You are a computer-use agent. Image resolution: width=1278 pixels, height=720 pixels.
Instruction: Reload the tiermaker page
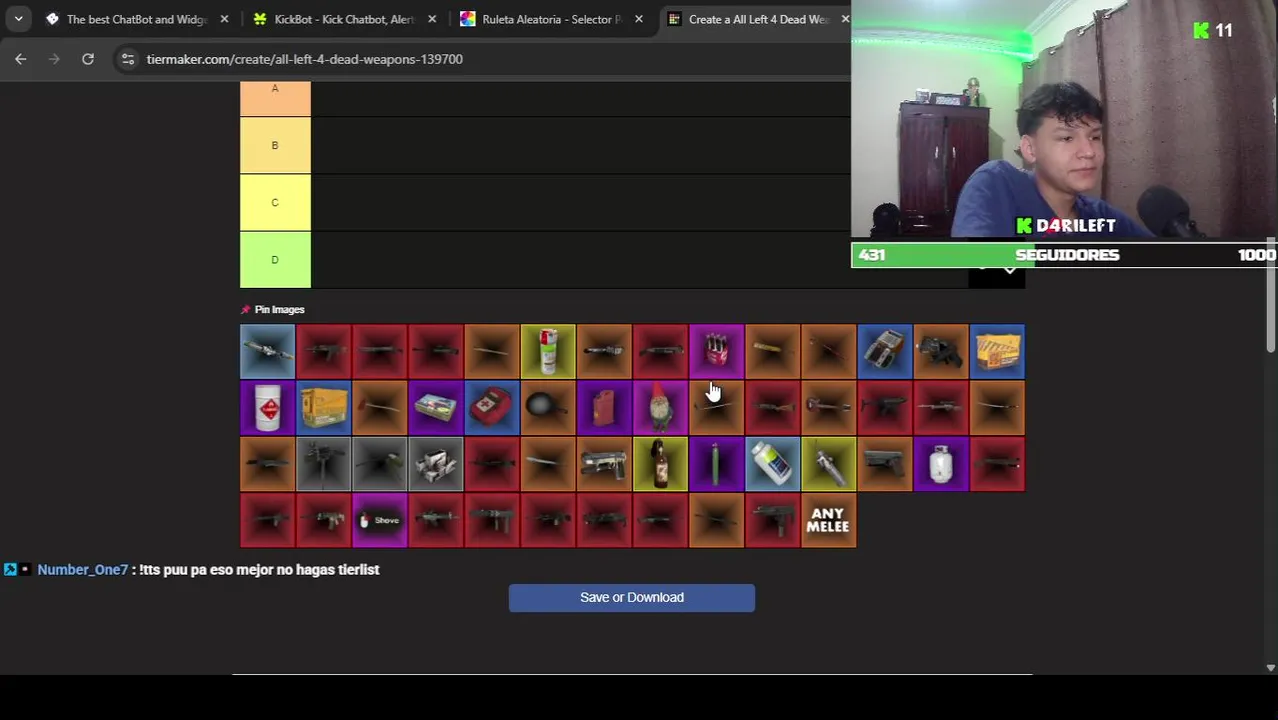88,59
